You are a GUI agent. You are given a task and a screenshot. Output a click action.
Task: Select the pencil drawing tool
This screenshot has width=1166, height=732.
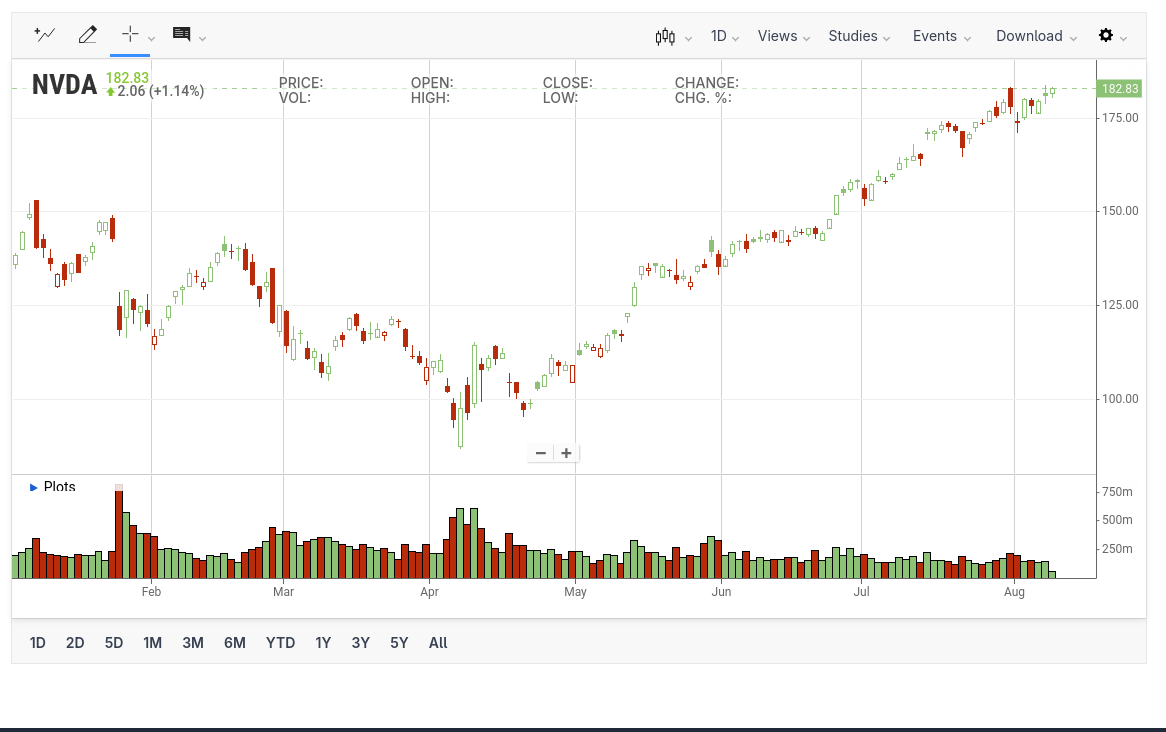tap(88, 34)
